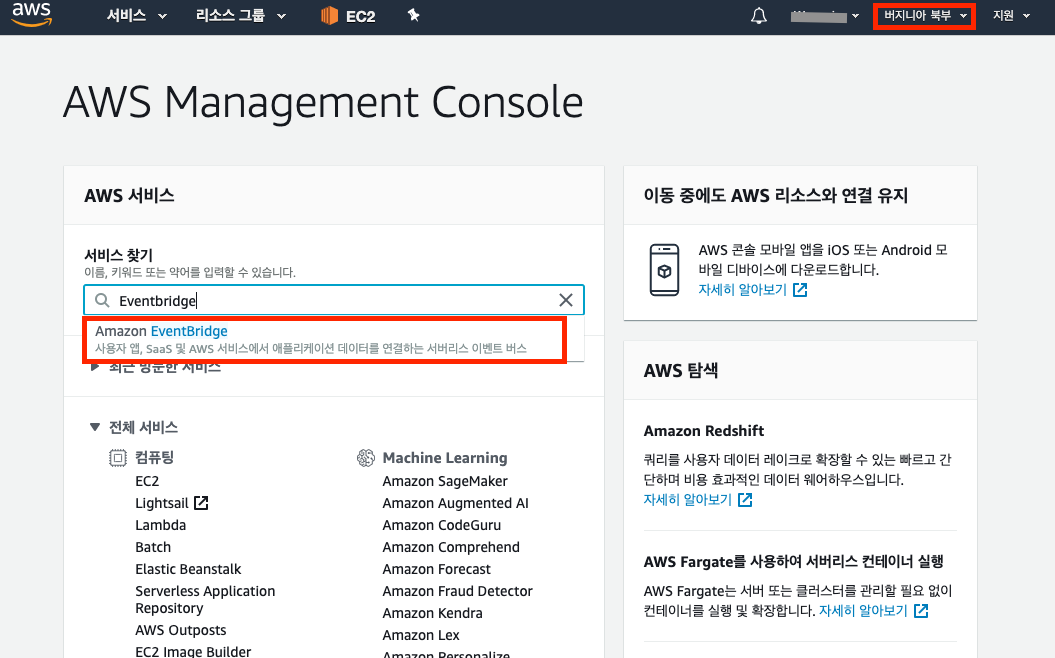Click AWS Fargate serverless container heading

point(793,561)
